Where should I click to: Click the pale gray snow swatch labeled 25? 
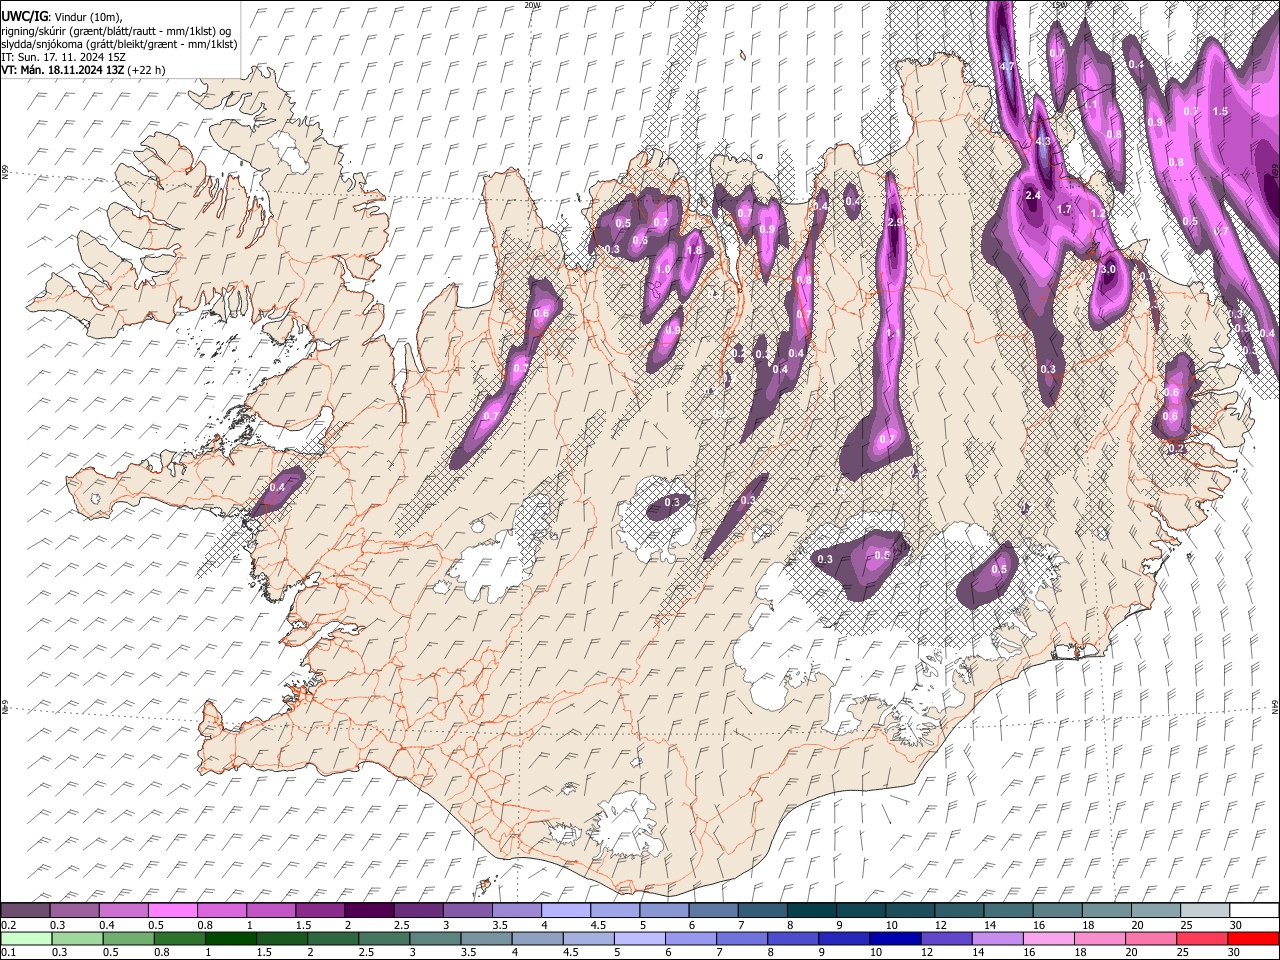click(1205, 911)
